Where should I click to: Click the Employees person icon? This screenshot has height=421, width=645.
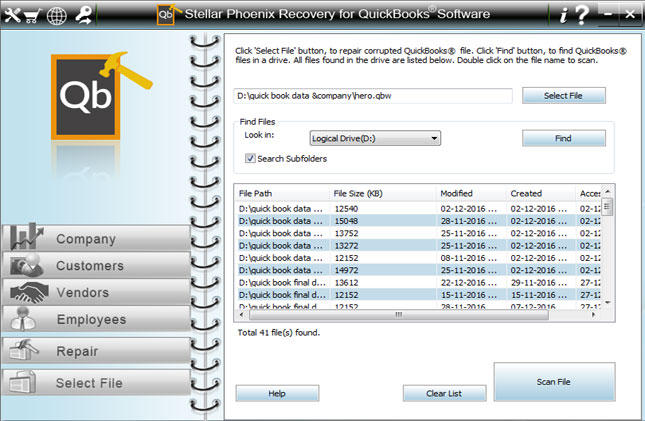[23, 318]
